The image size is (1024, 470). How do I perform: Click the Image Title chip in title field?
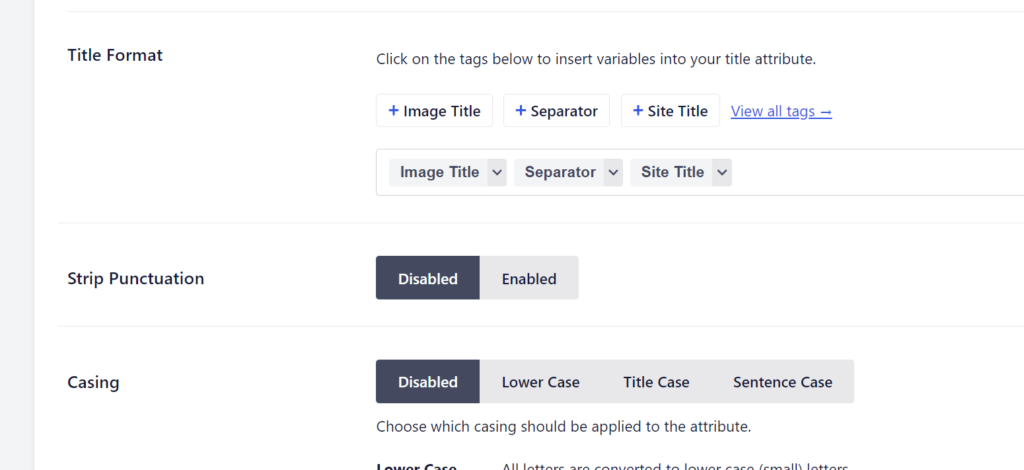(439, 172)
